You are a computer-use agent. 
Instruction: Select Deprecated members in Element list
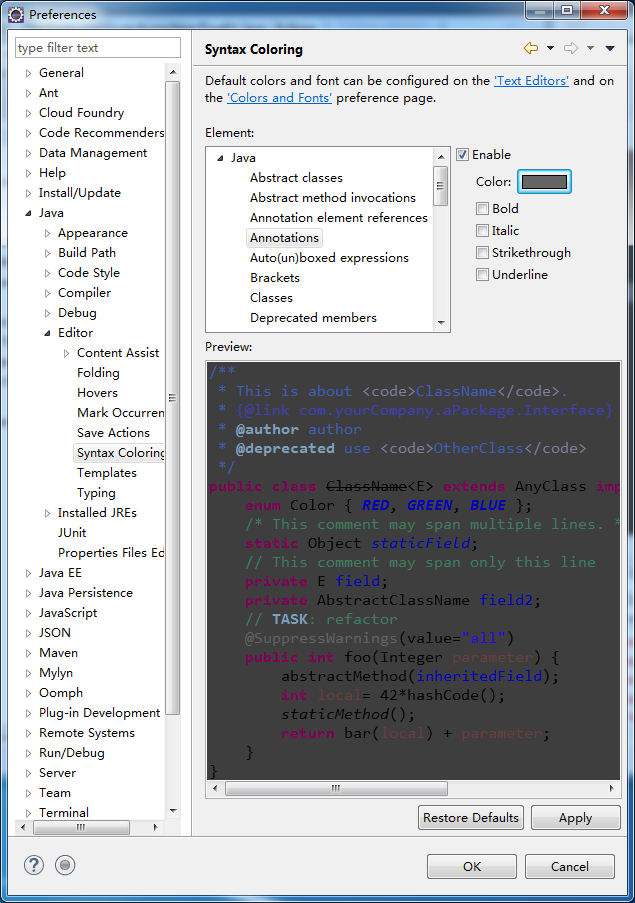pyautogui.click(x=313, y=318)
